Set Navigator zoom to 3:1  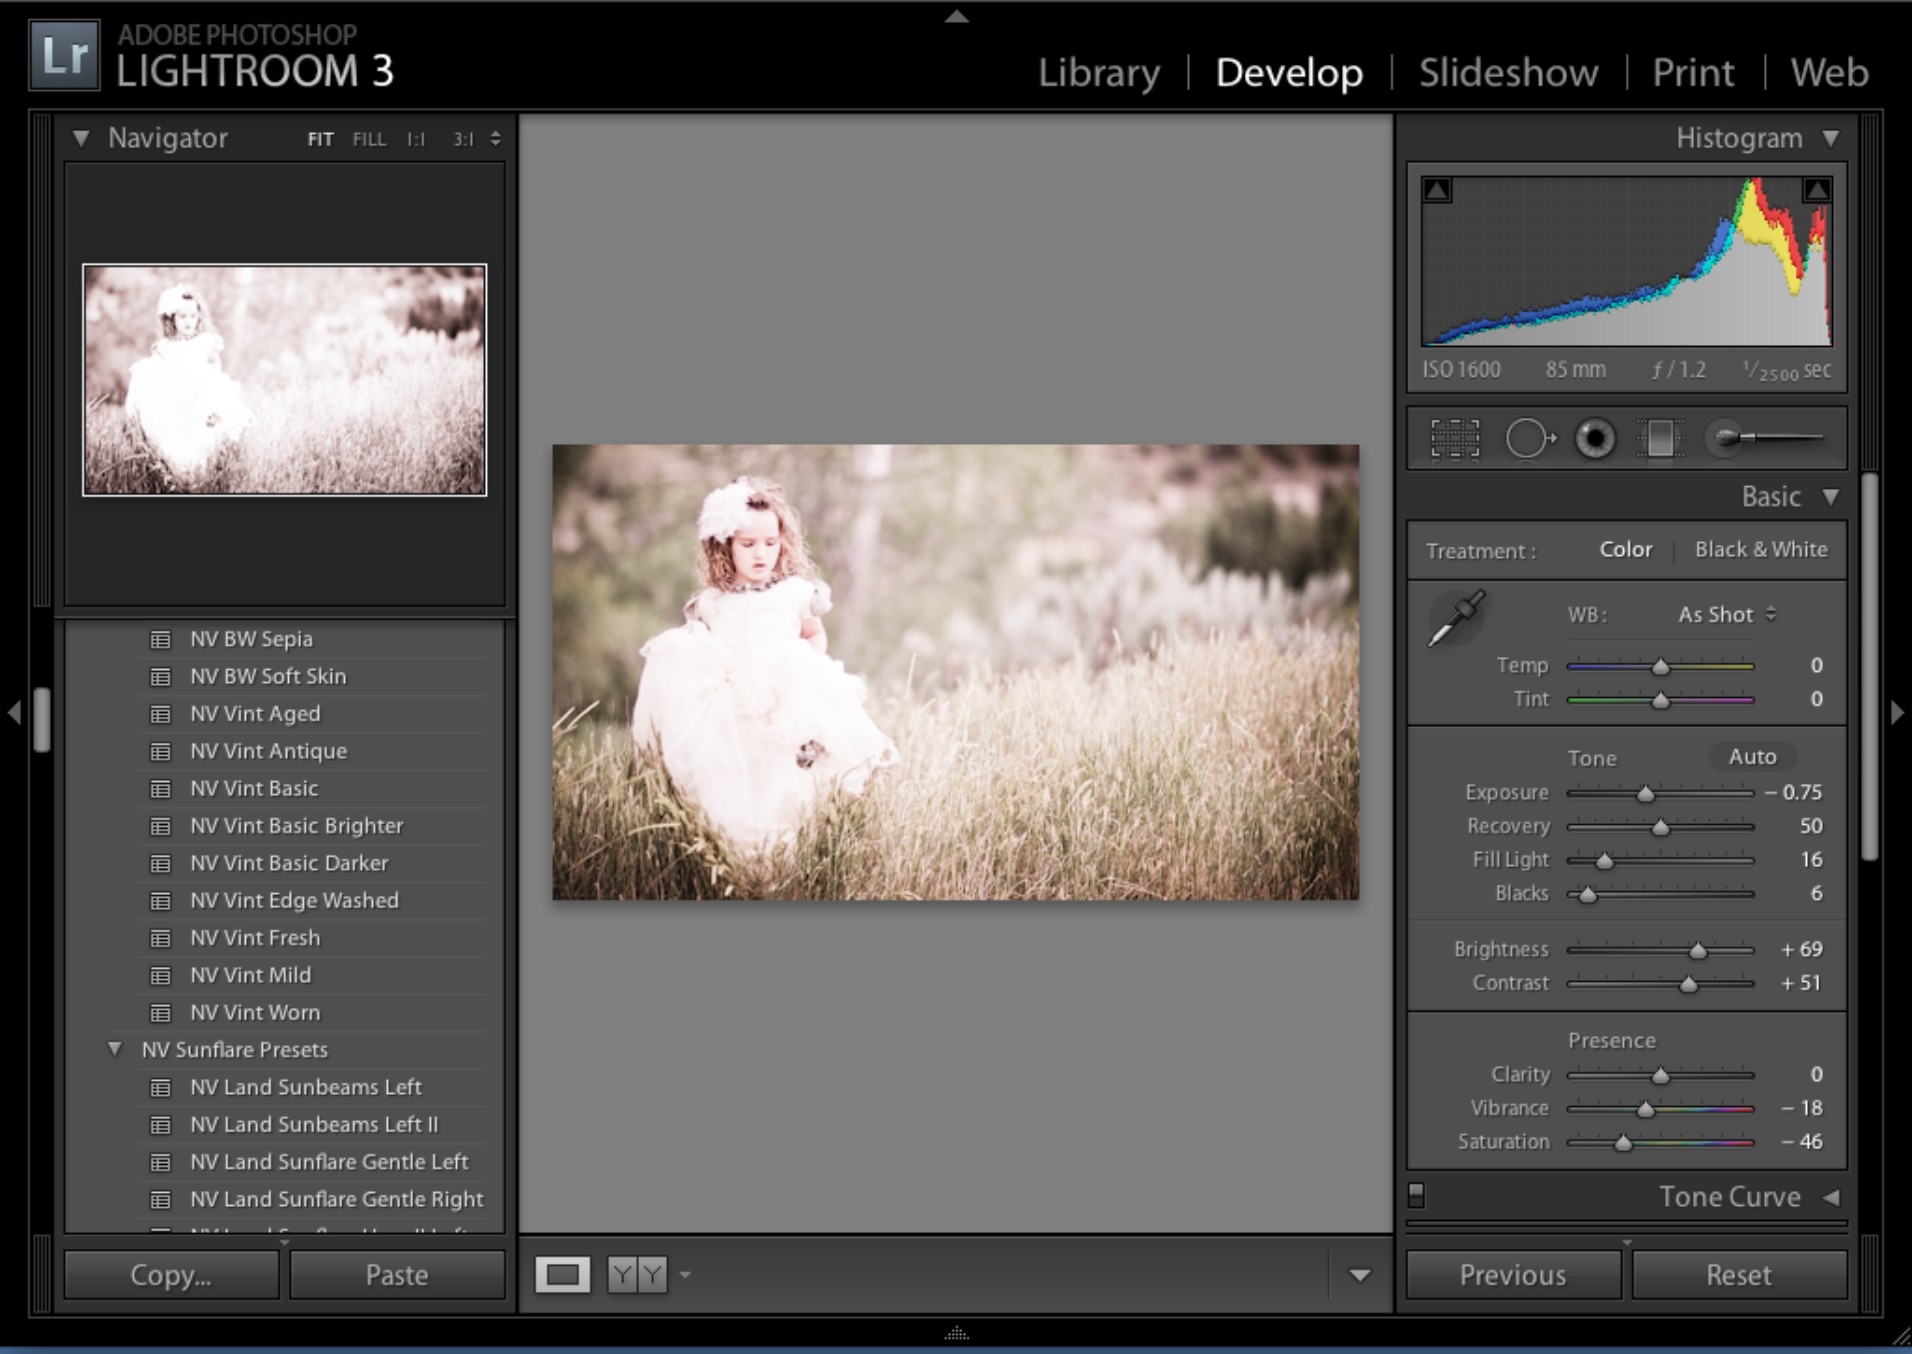463,139
